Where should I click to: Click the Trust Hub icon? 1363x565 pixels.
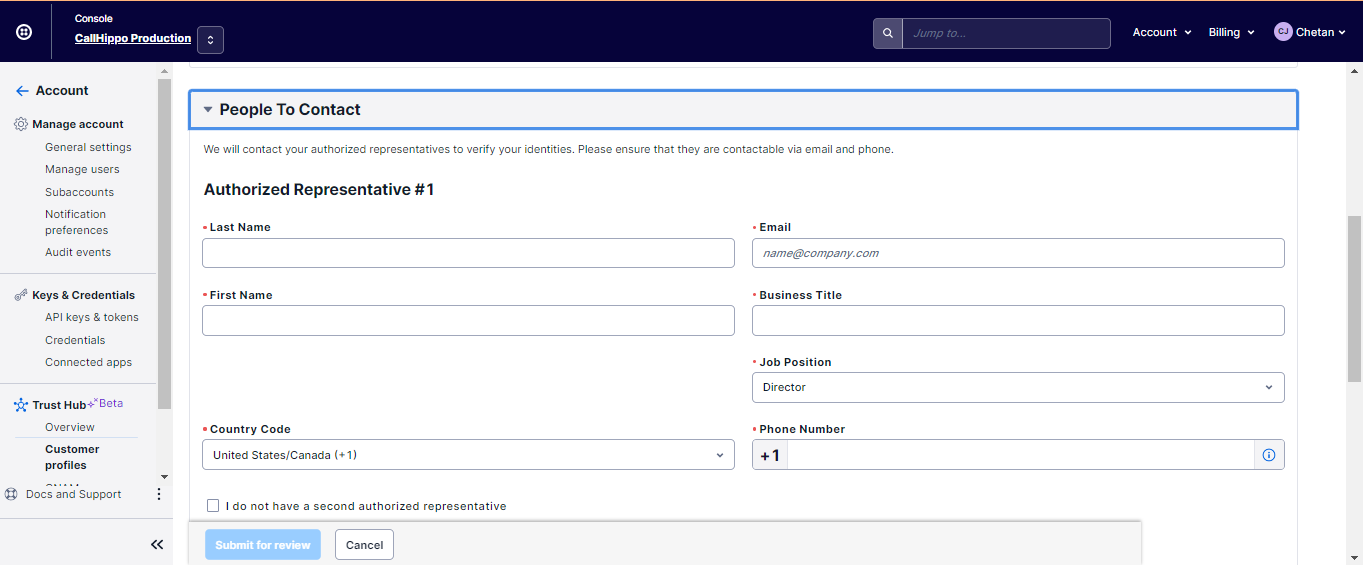(x=21, y=405)
